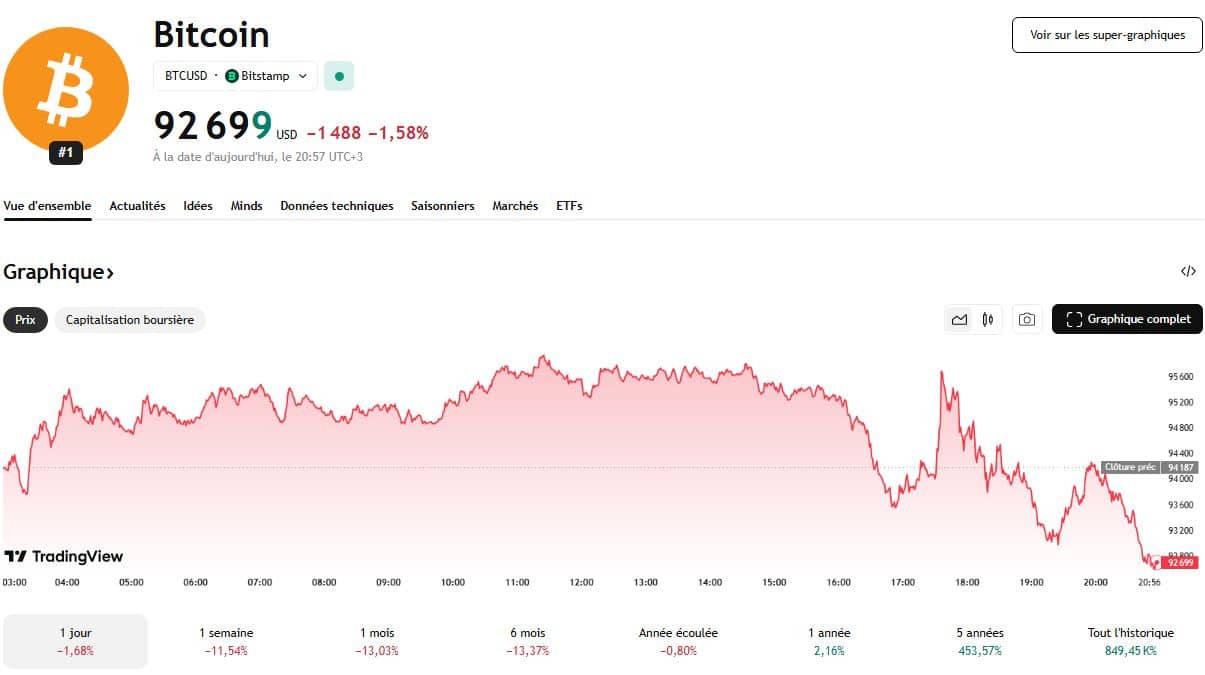Screen dimensions: 1205x675
Task: Expand the Graphique section heading
Action: [59, 272]
